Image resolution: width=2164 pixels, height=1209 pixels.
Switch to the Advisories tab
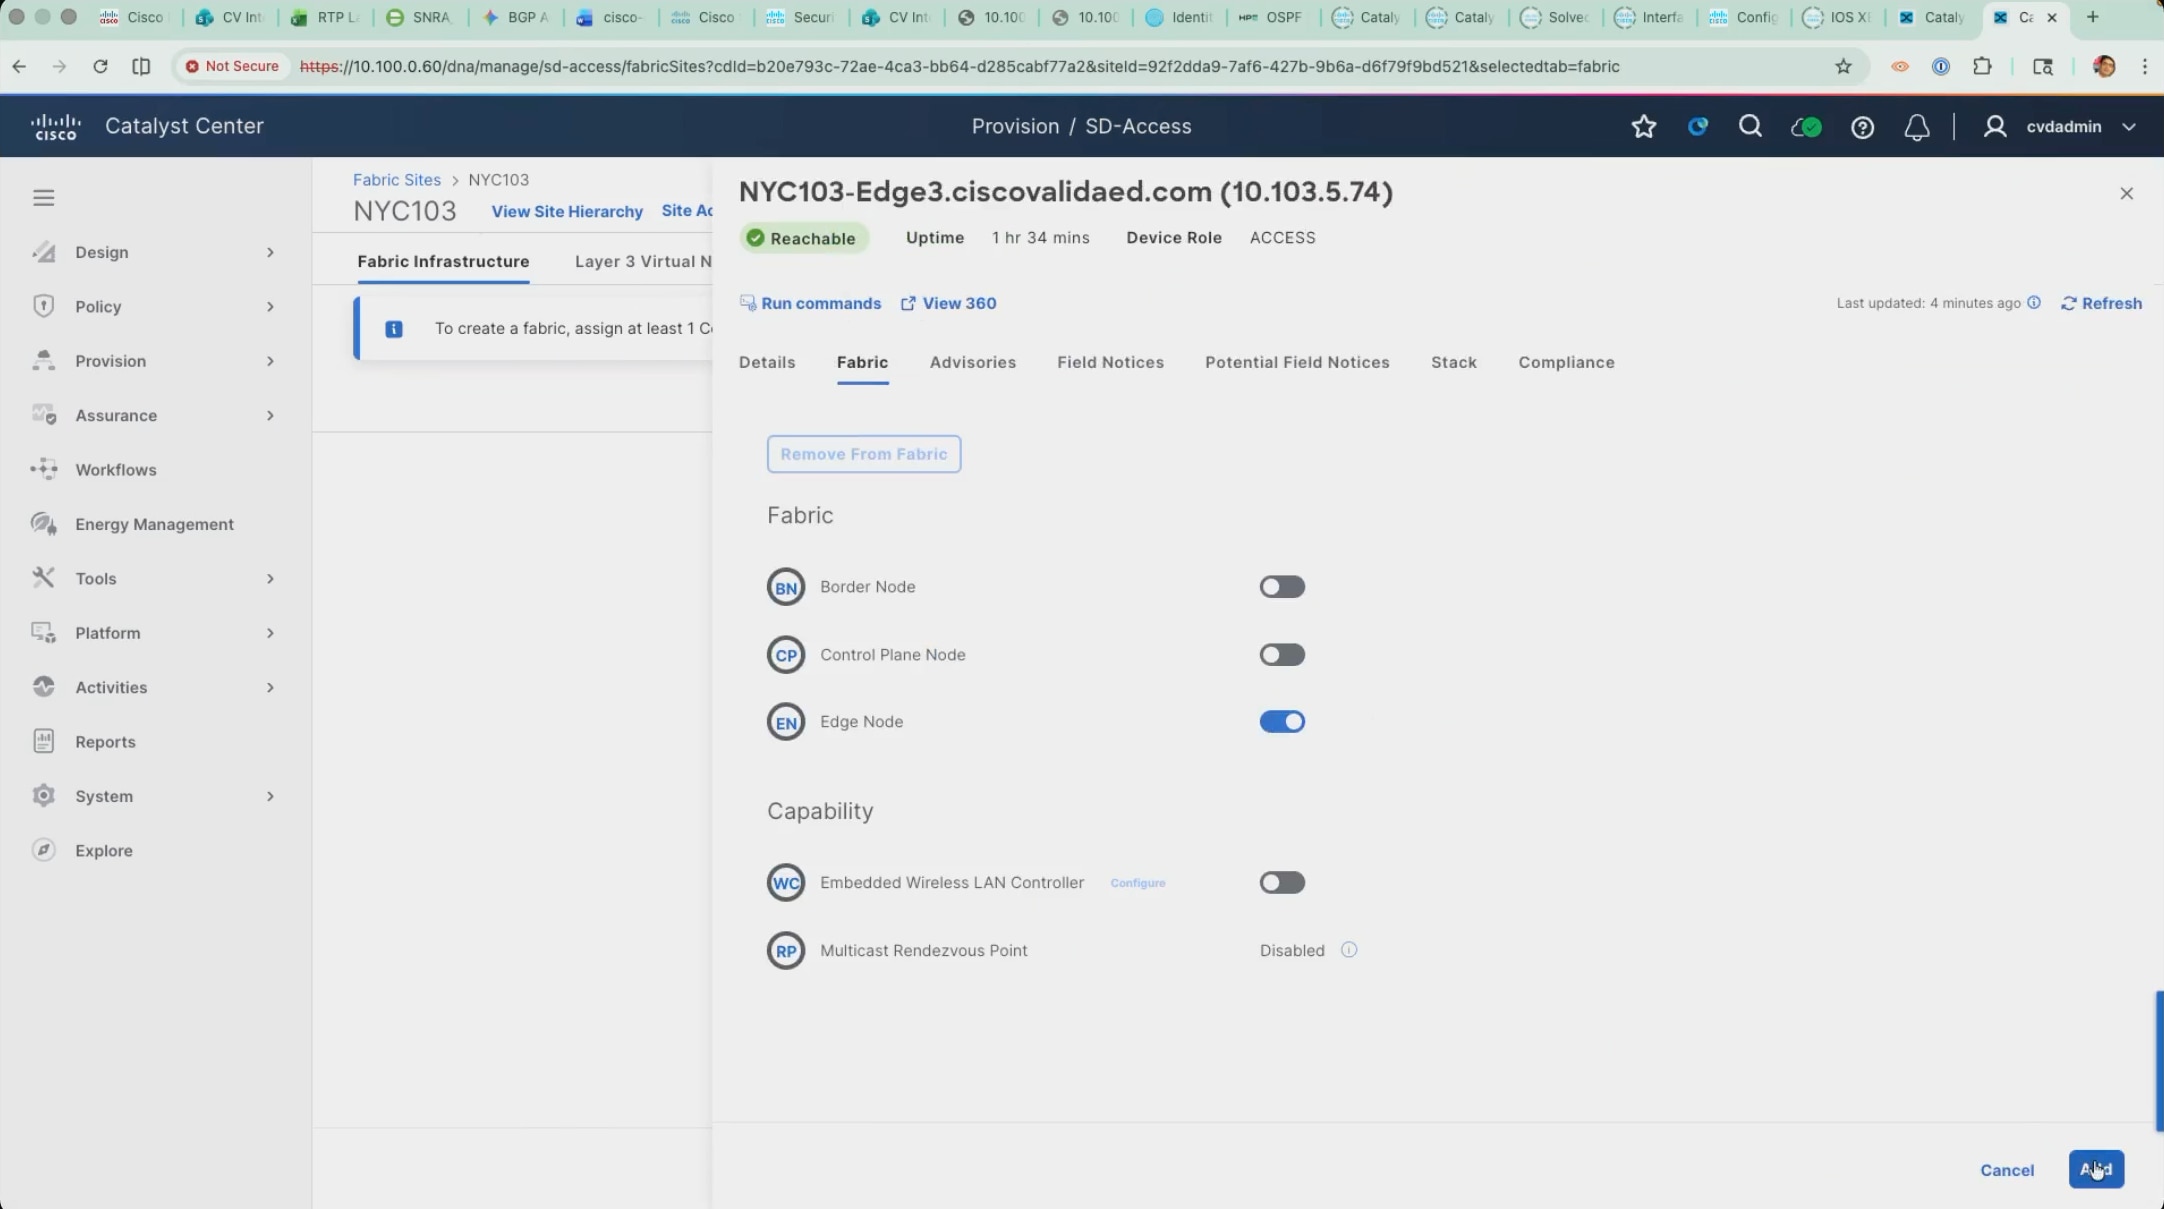point(973,362)
